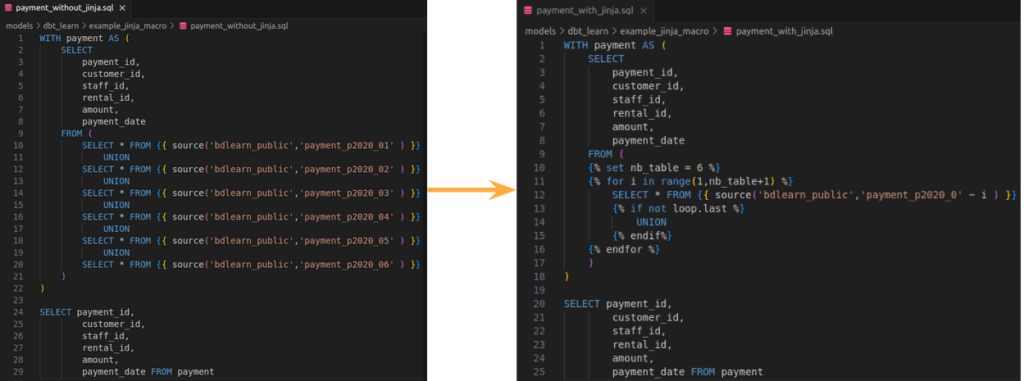Click the 'for i in range(1,nb_table+1)' line
Viewport: 1024px width, 381px height.
point(691,181)
